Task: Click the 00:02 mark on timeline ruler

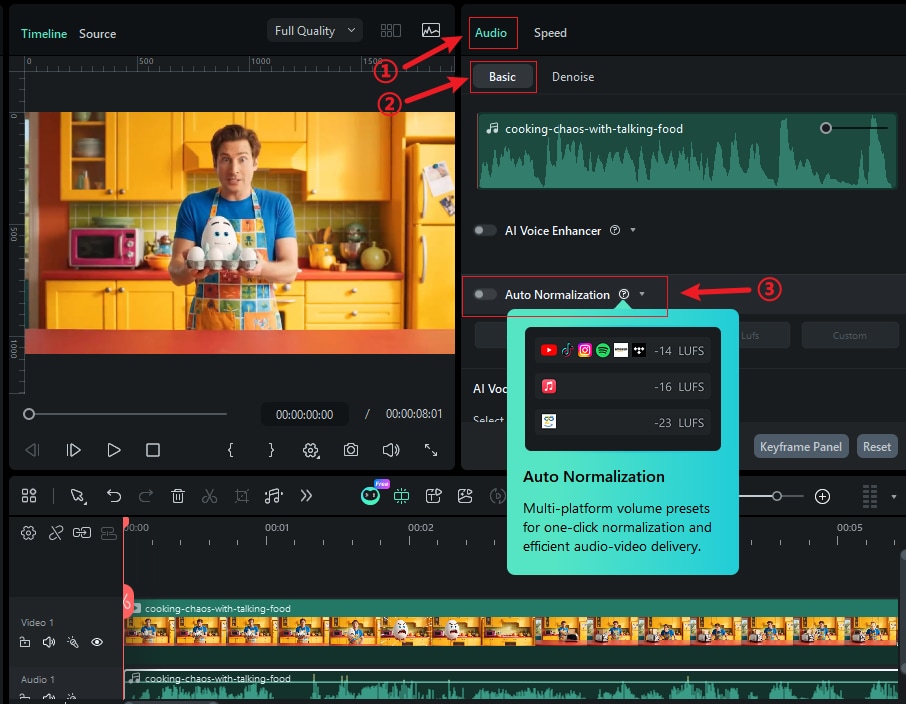Action: pyautogui.click(x=420, y=528)
